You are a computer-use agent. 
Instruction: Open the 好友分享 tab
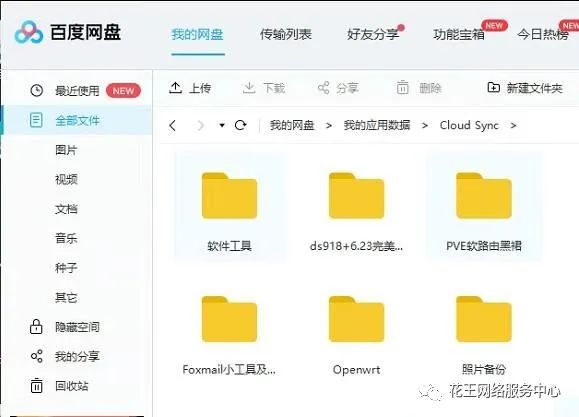coord(373,34)
